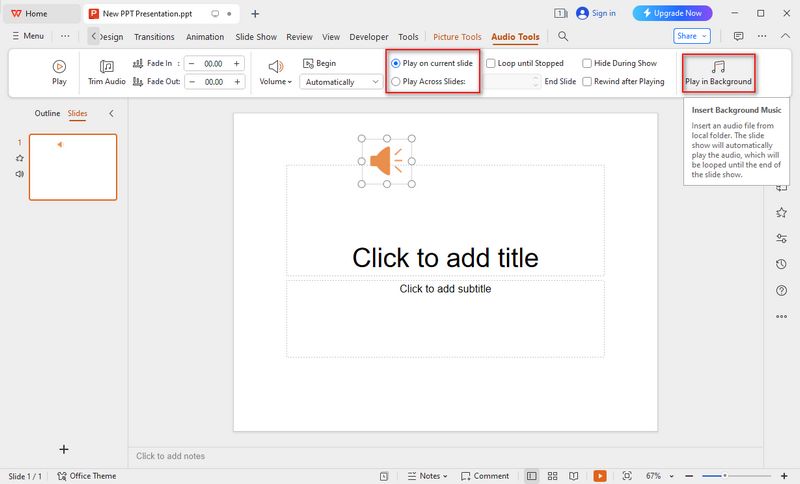Open the comments panel icon near Share
This screenshot has width=800, height=484.
pos(738,36)
